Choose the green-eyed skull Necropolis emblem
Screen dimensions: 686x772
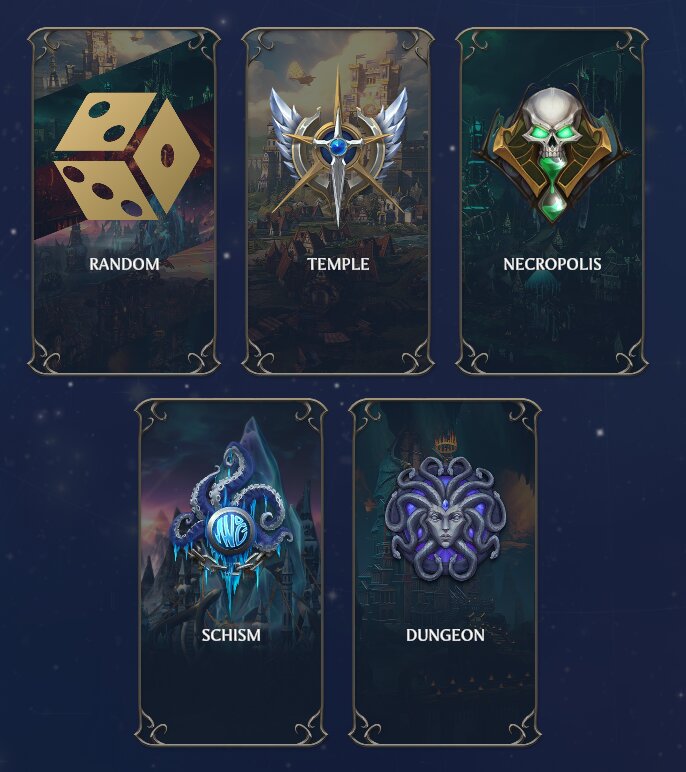(552, 155)
